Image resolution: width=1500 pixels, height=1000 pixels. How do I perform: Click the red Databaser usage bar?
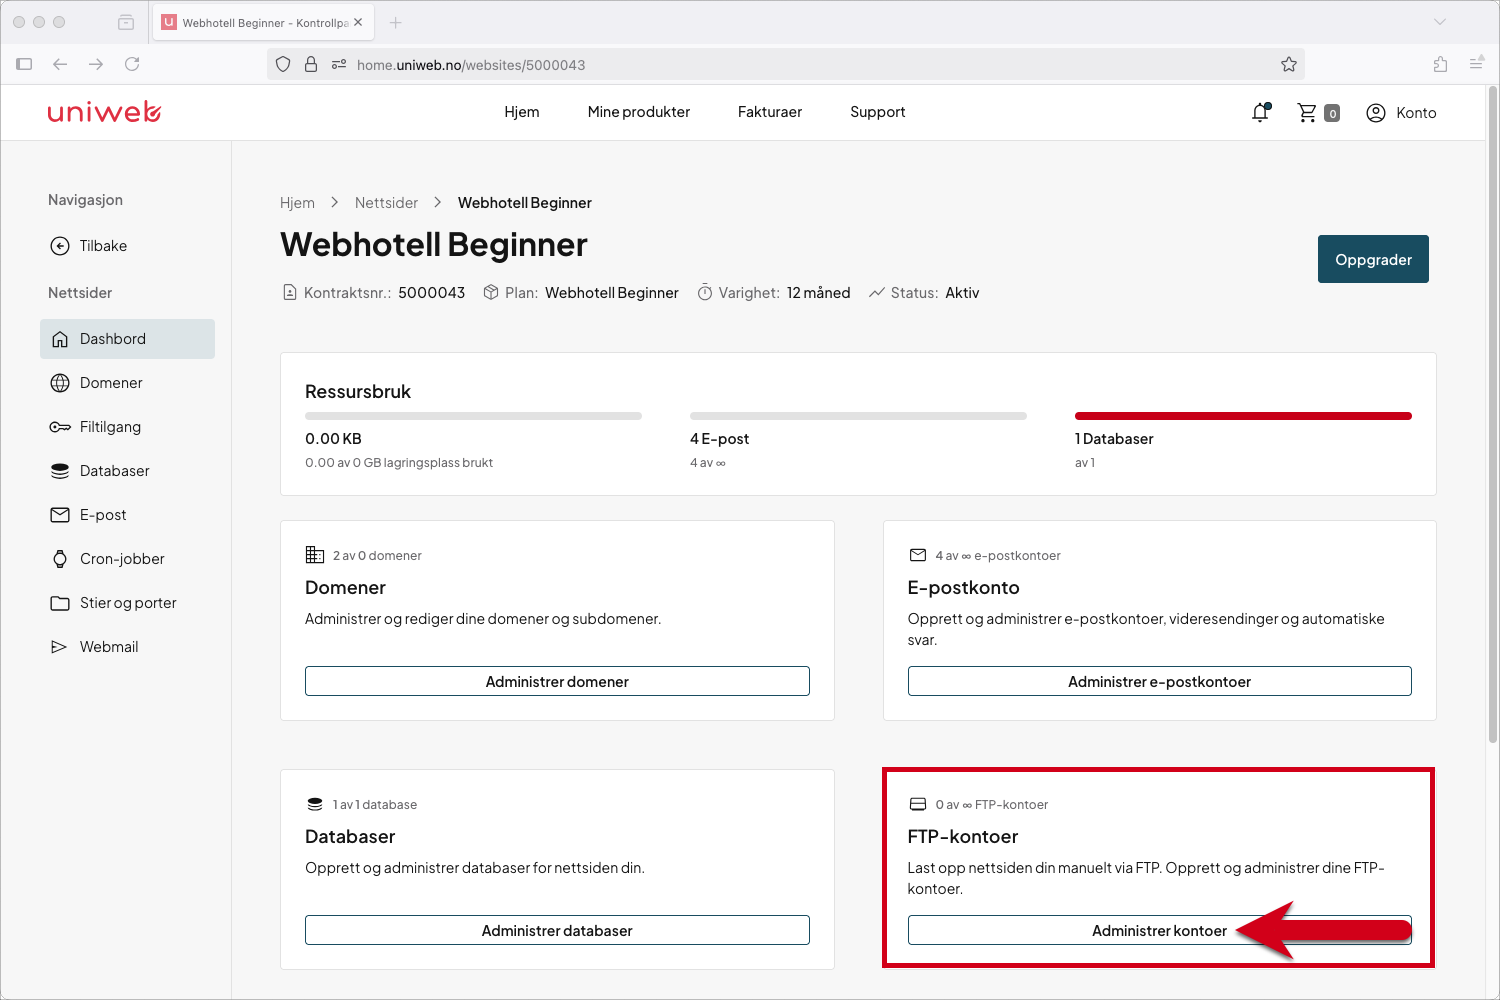point(1243,416)
